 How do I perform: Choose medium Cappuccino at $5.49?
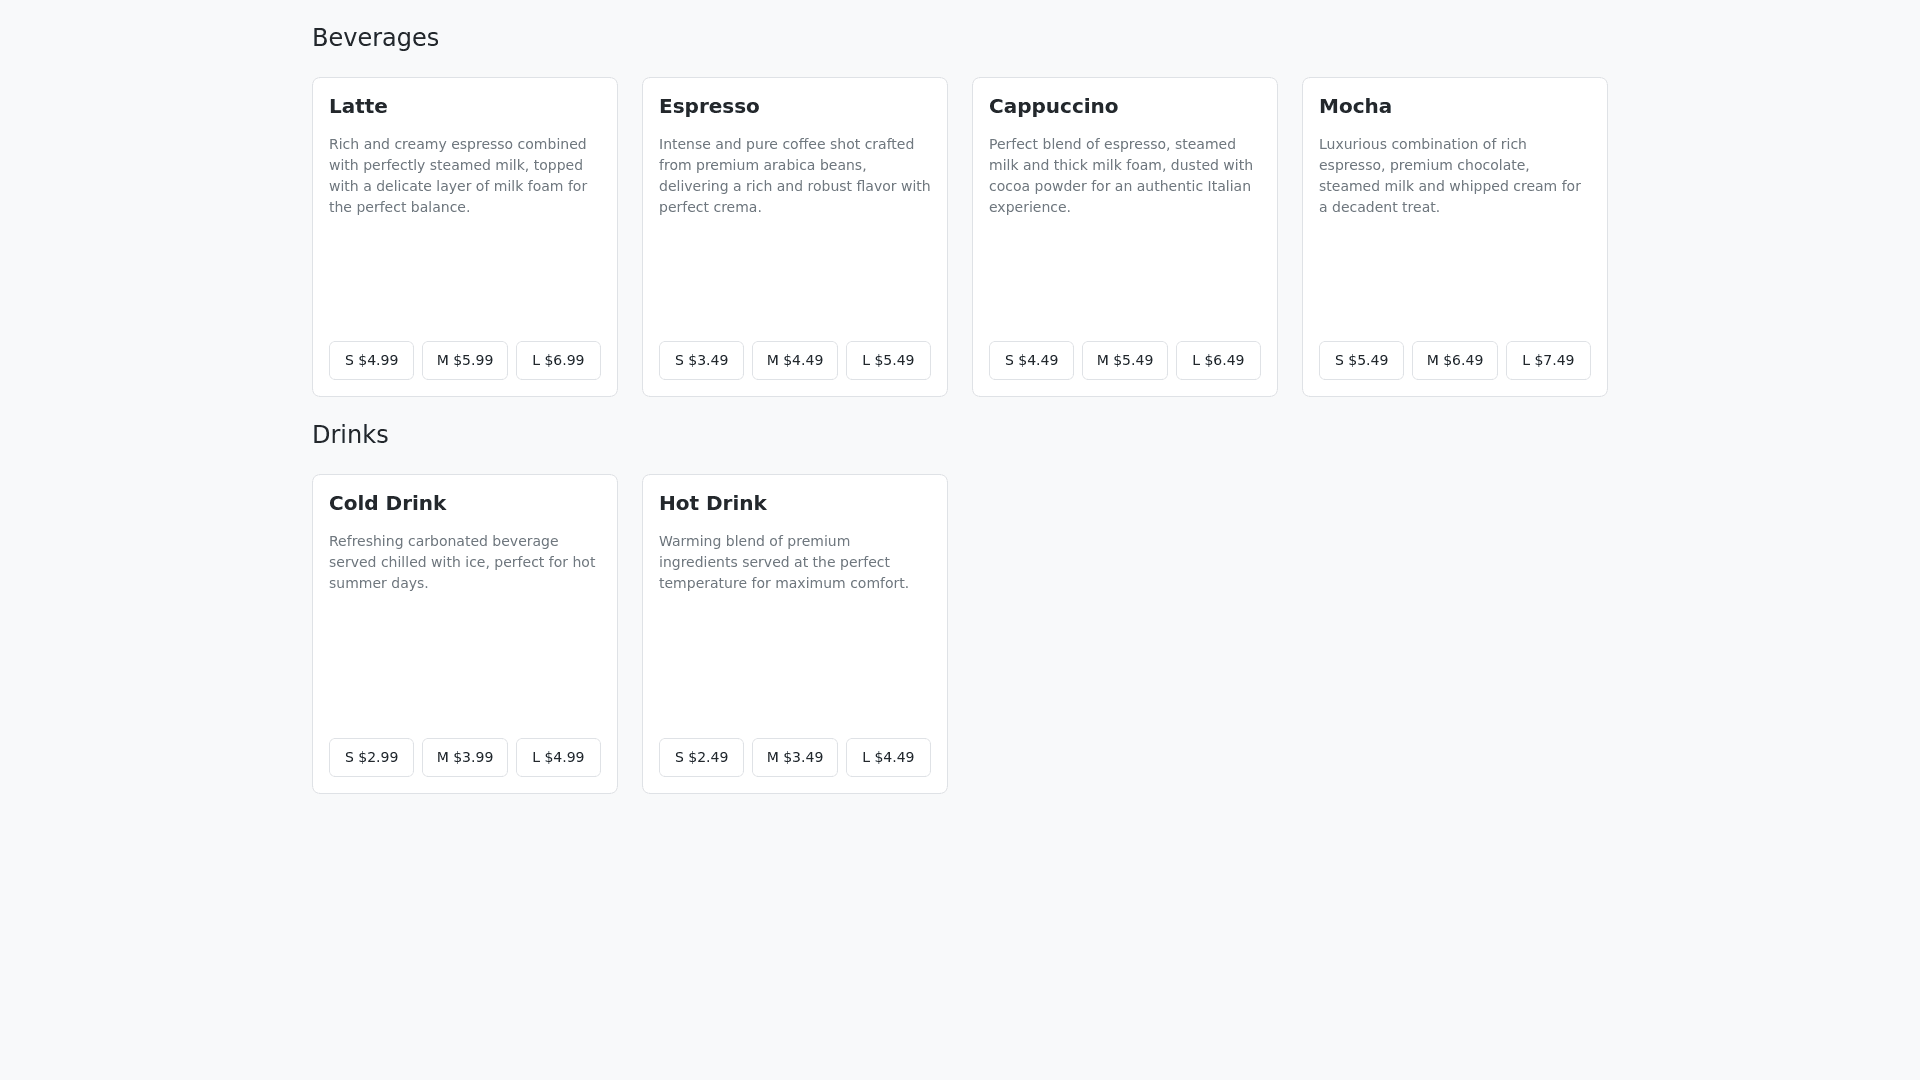click(1125, 360)
